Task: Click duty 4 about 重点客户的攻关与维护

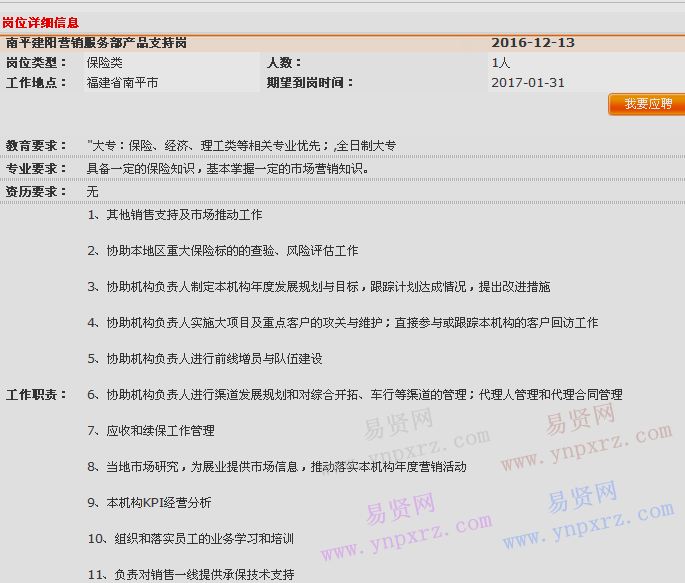Action: [343, 323]
